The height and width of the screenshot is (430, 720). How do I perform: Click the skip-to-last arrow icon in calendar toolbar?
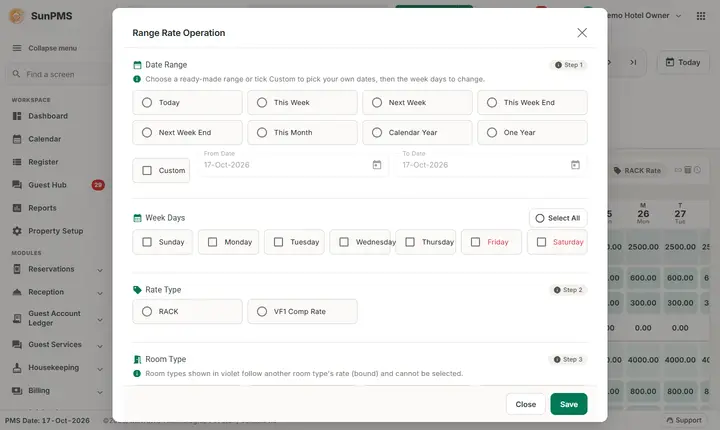point(633,62)
